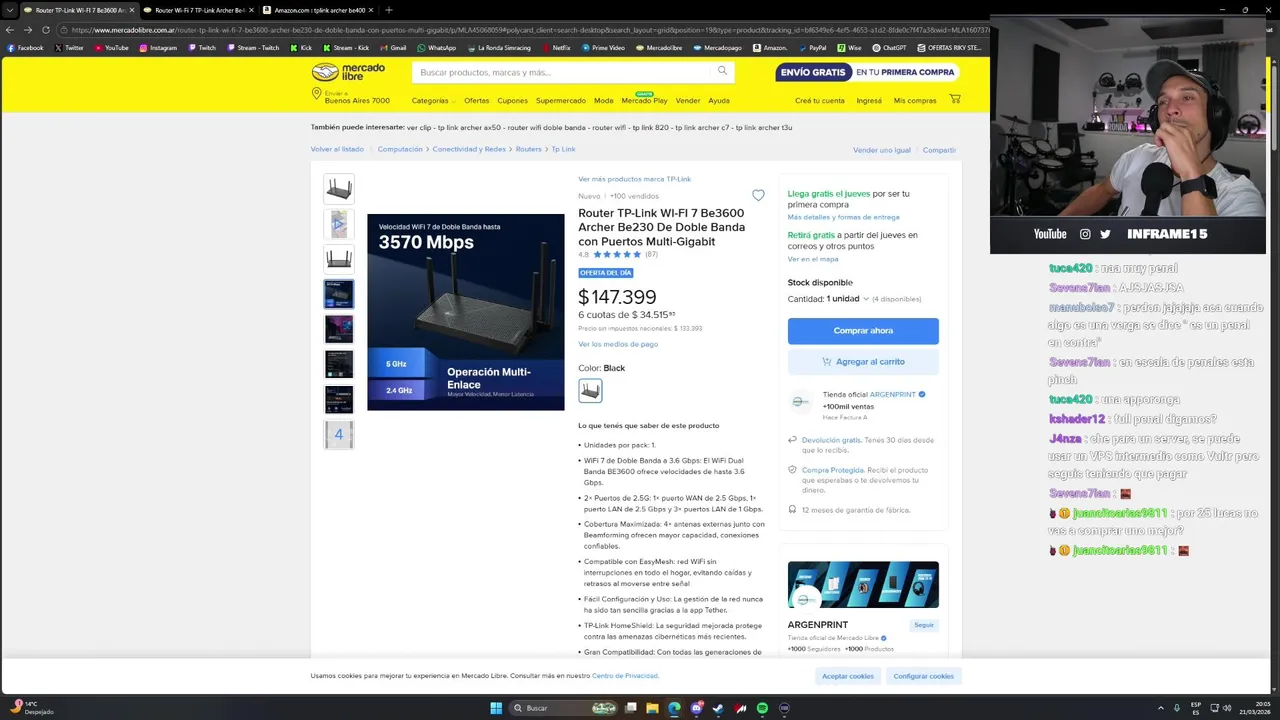Open Steam from the taskbar
Screen dimensions: 1280x720
718,708
